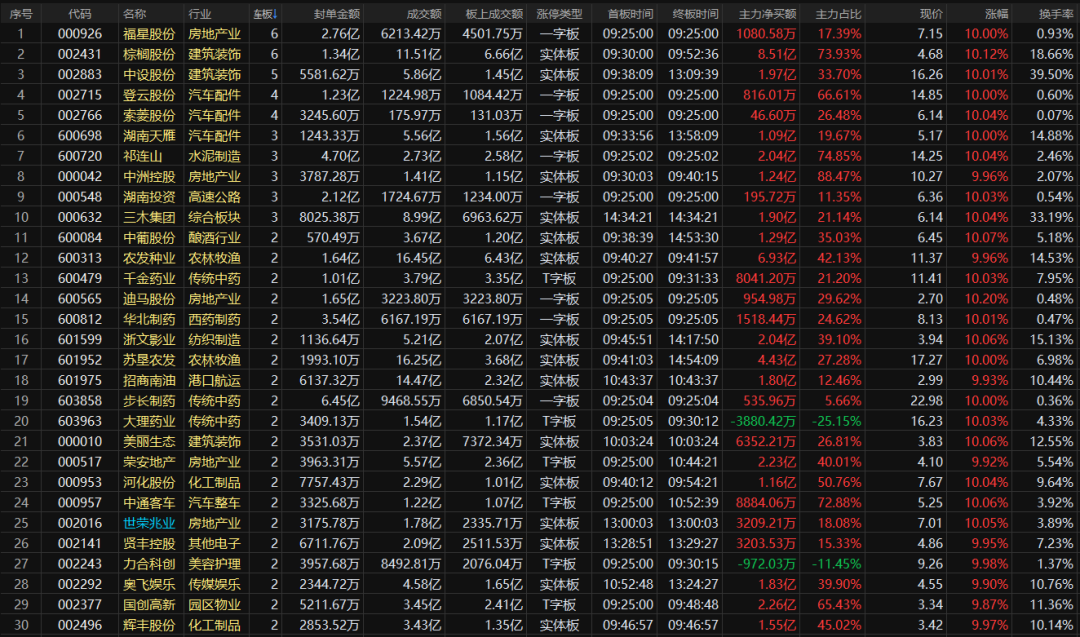Click the 首板时间 column header
1080x637 pixels.
pos(630,14)
